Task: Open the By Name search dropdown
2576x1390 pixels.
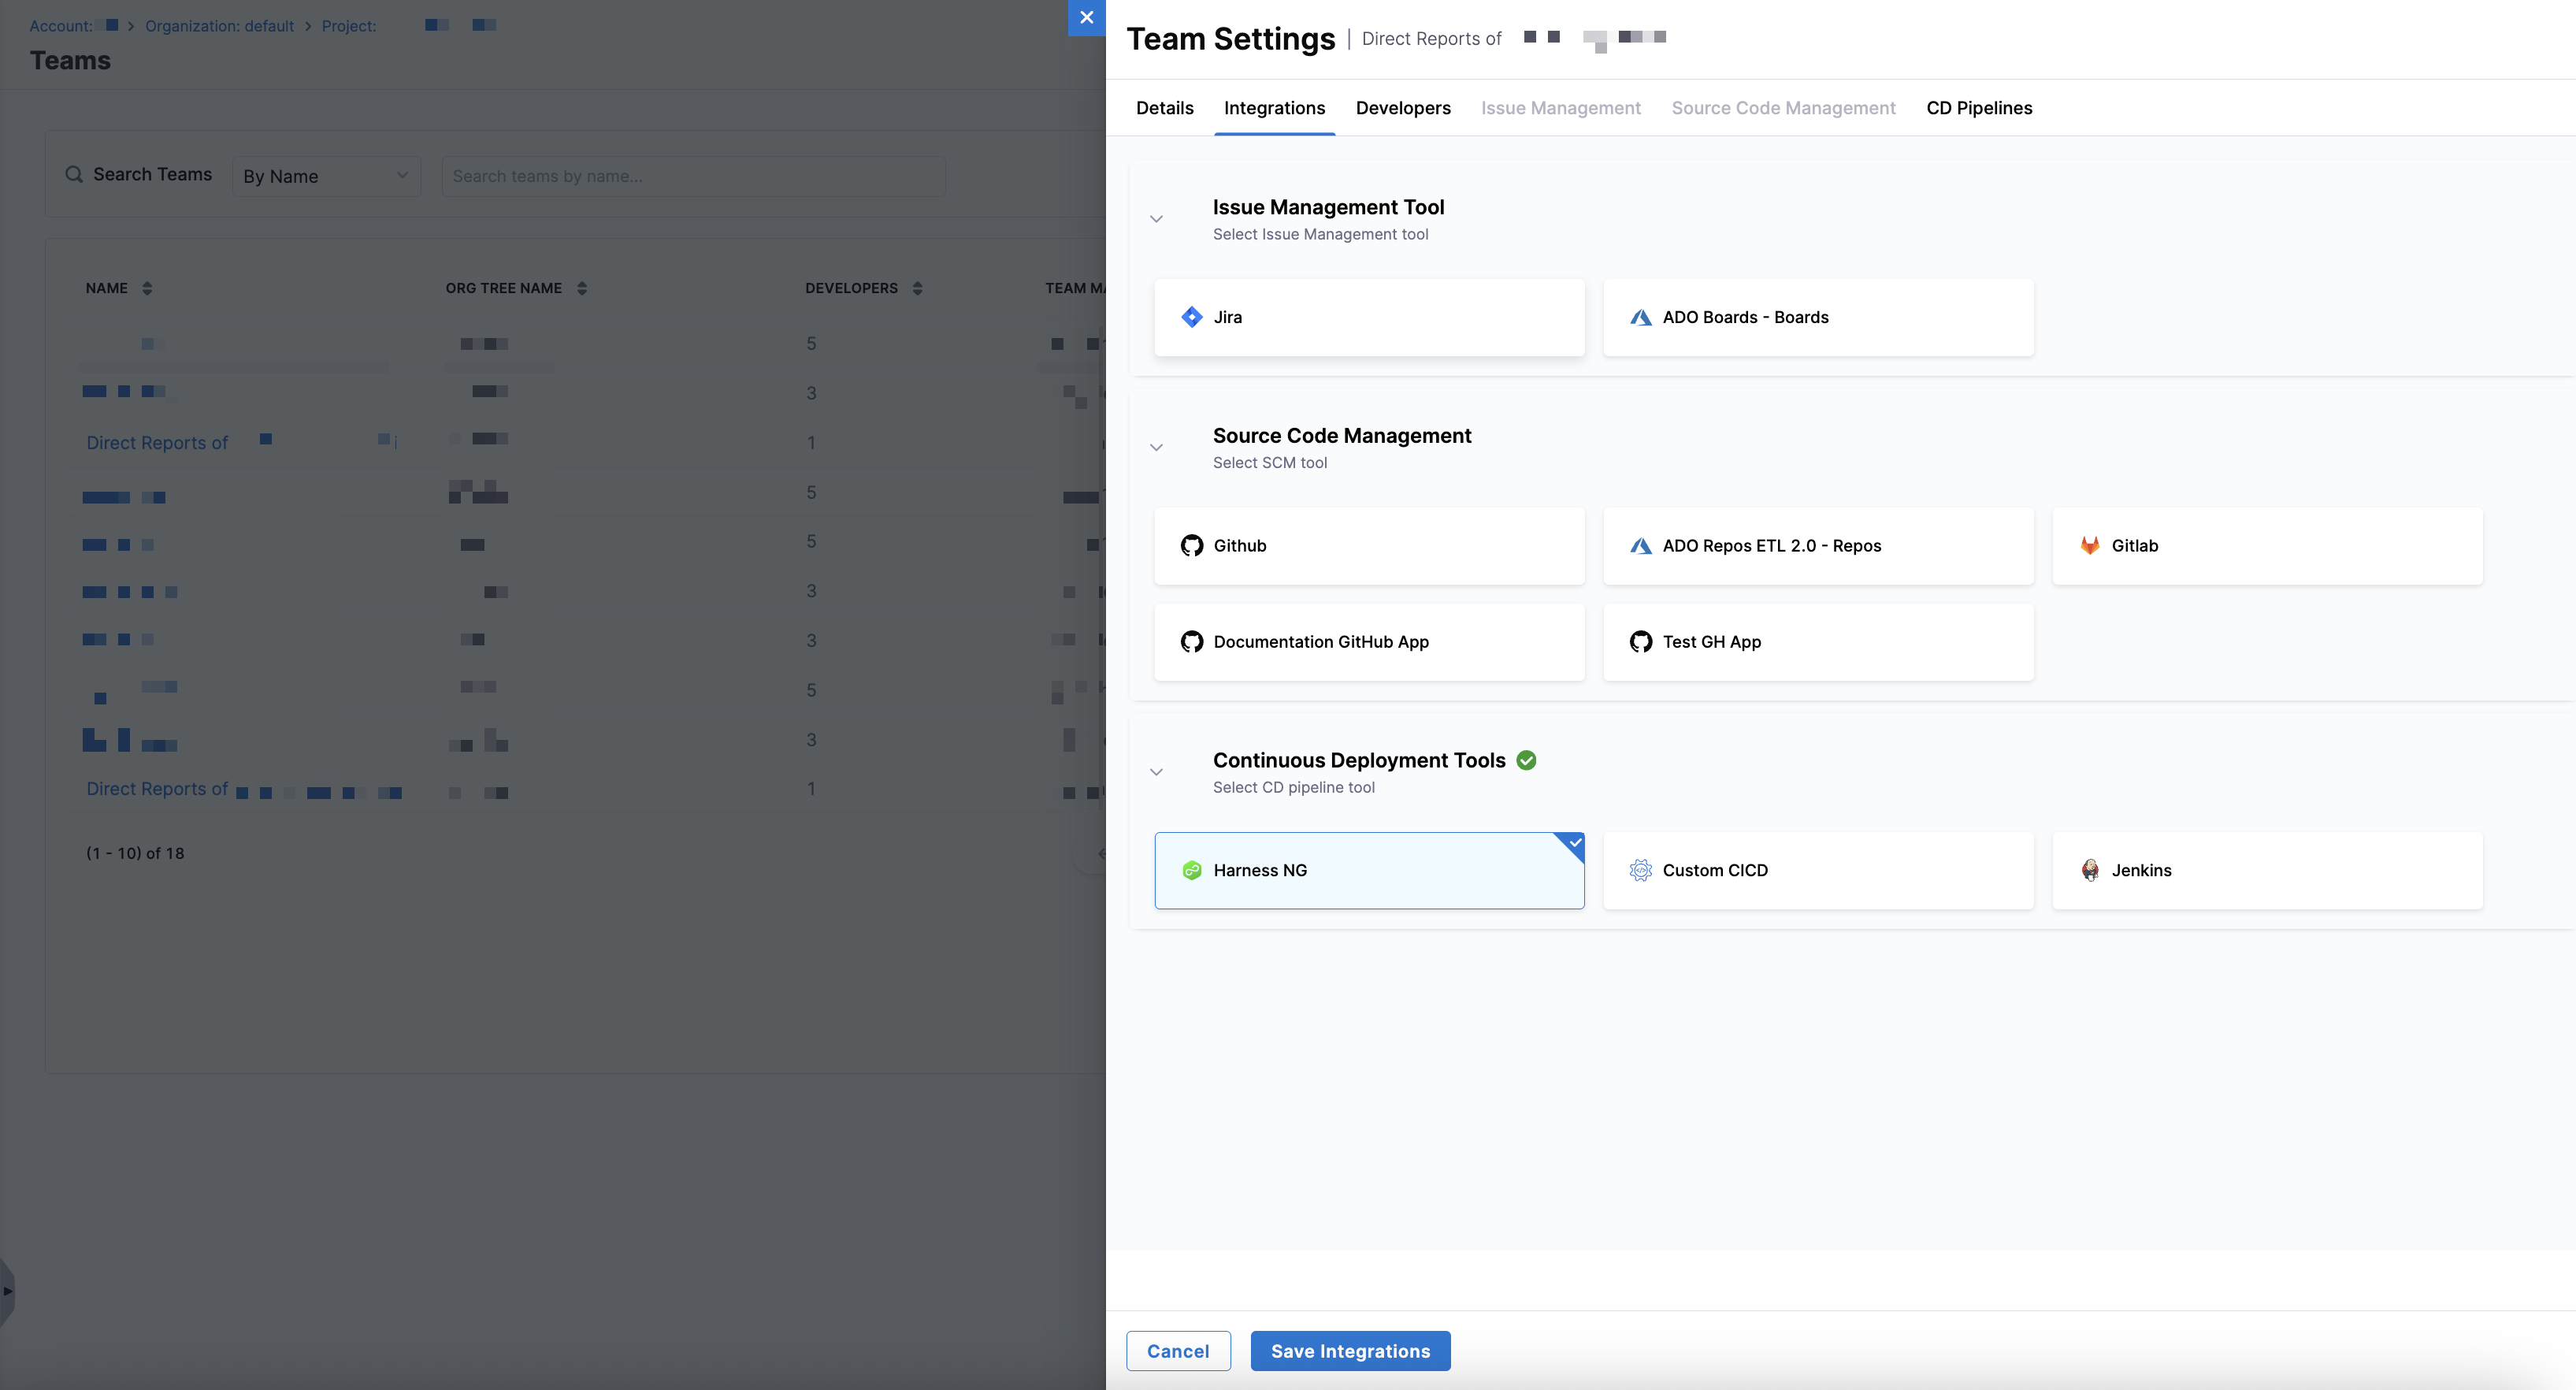Action: click(325, 176)
